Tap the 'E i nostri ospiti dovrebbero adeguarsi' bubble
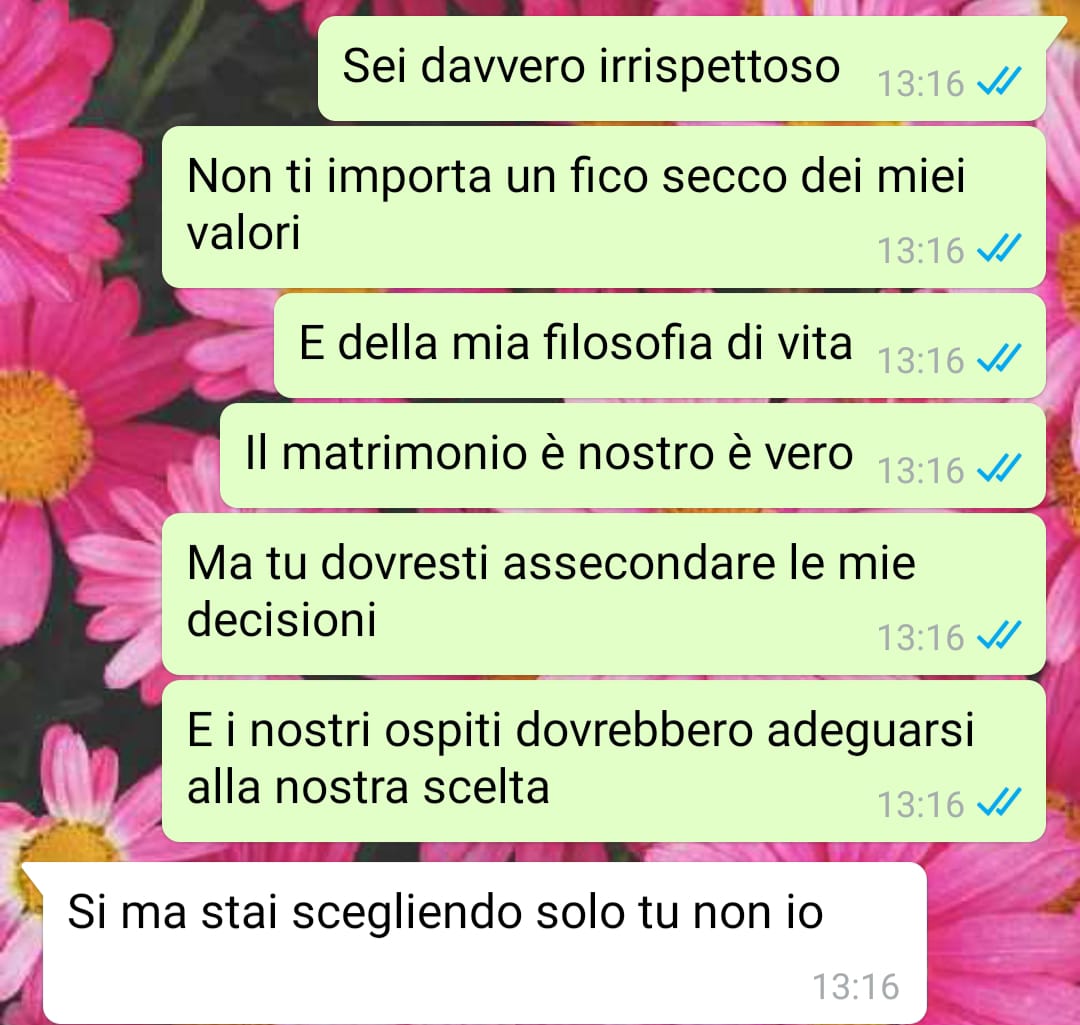This screenshot has height=1025, width=1080. (x=603, y=761)
